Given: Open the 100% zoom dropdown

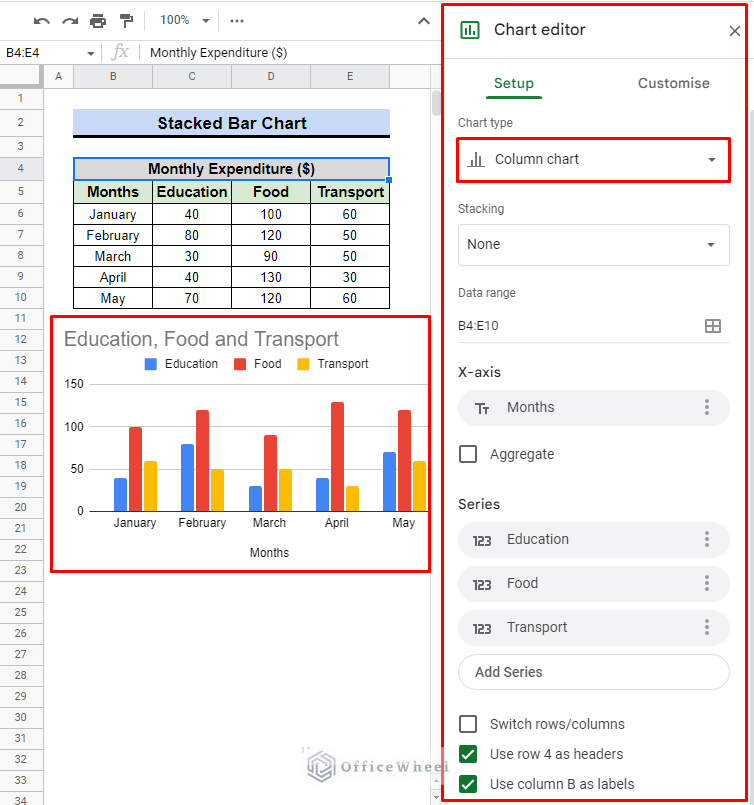Looking at the screenshot, I should (x=185, y=20).
